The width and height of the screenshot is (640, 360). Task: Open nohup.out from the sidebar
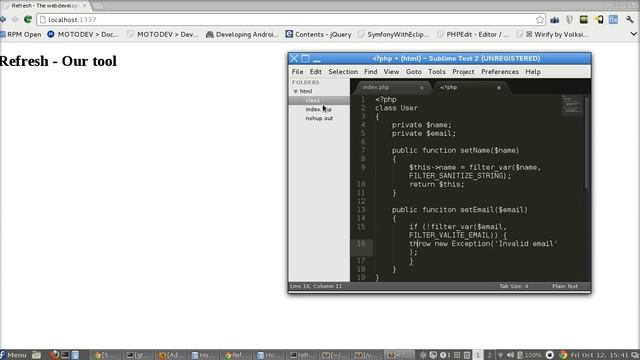[x=319, y=118]
